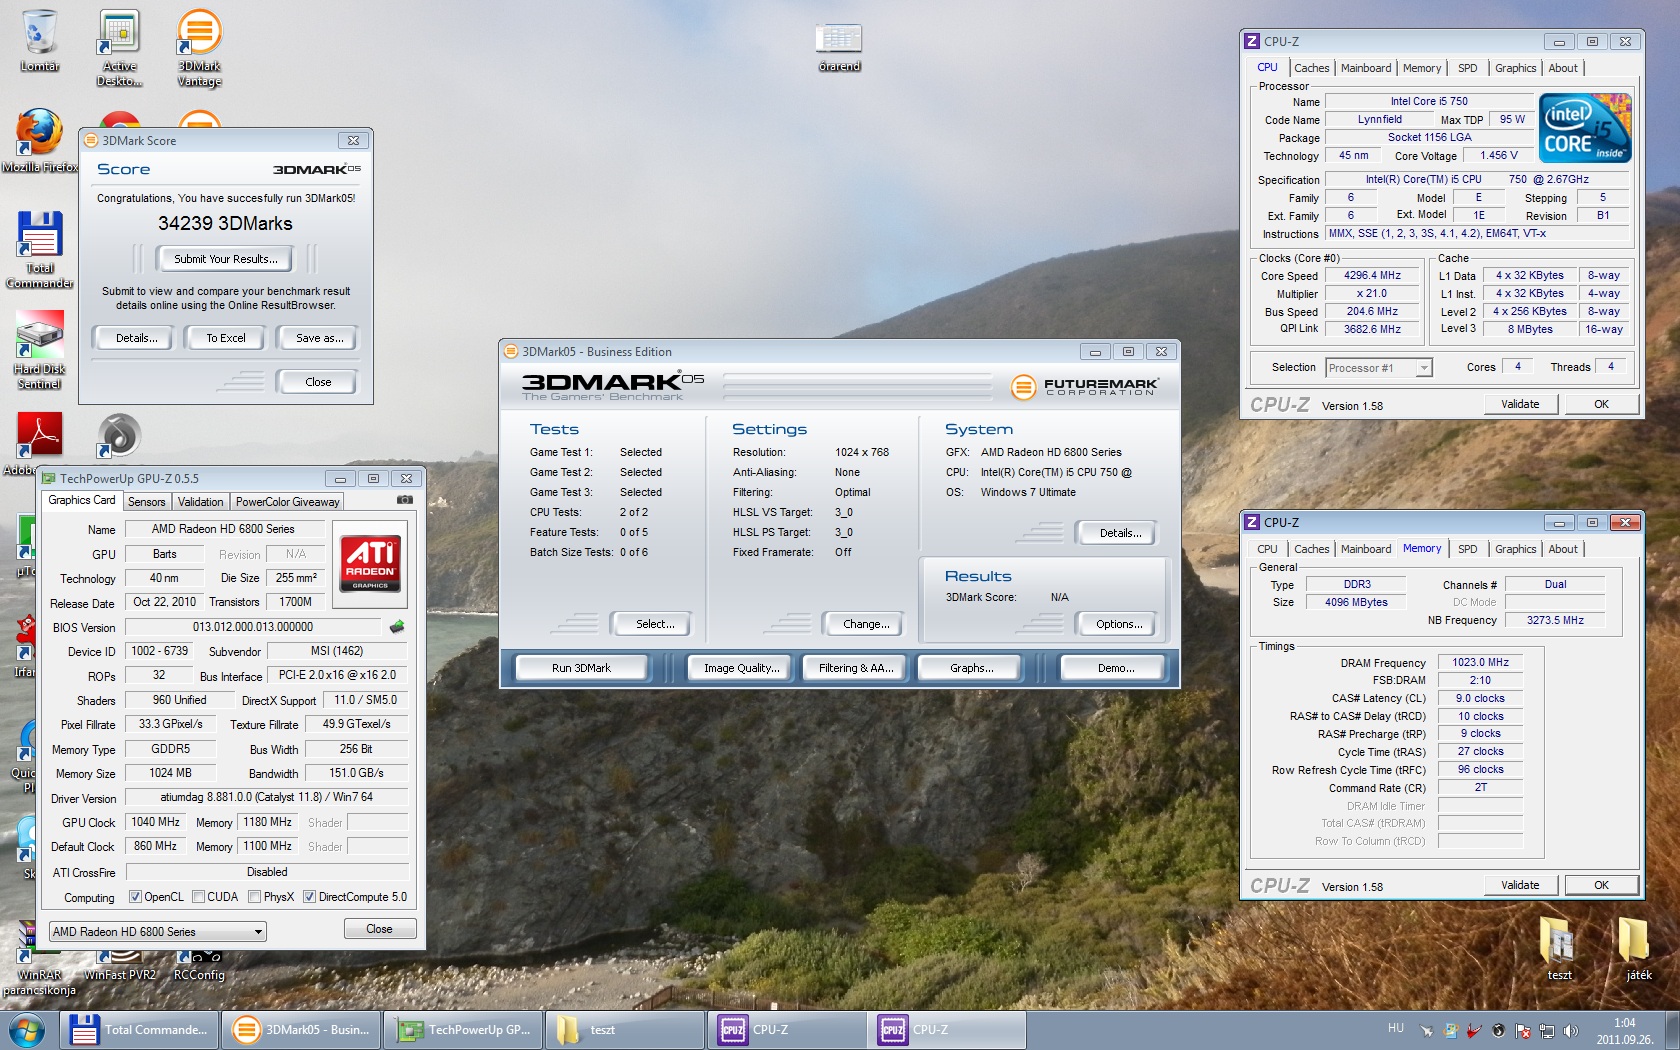The width and height of the screenshot is (1680, 1050).
Task: Click the Action Center flag tray icon
Action: (1523, 1030)
